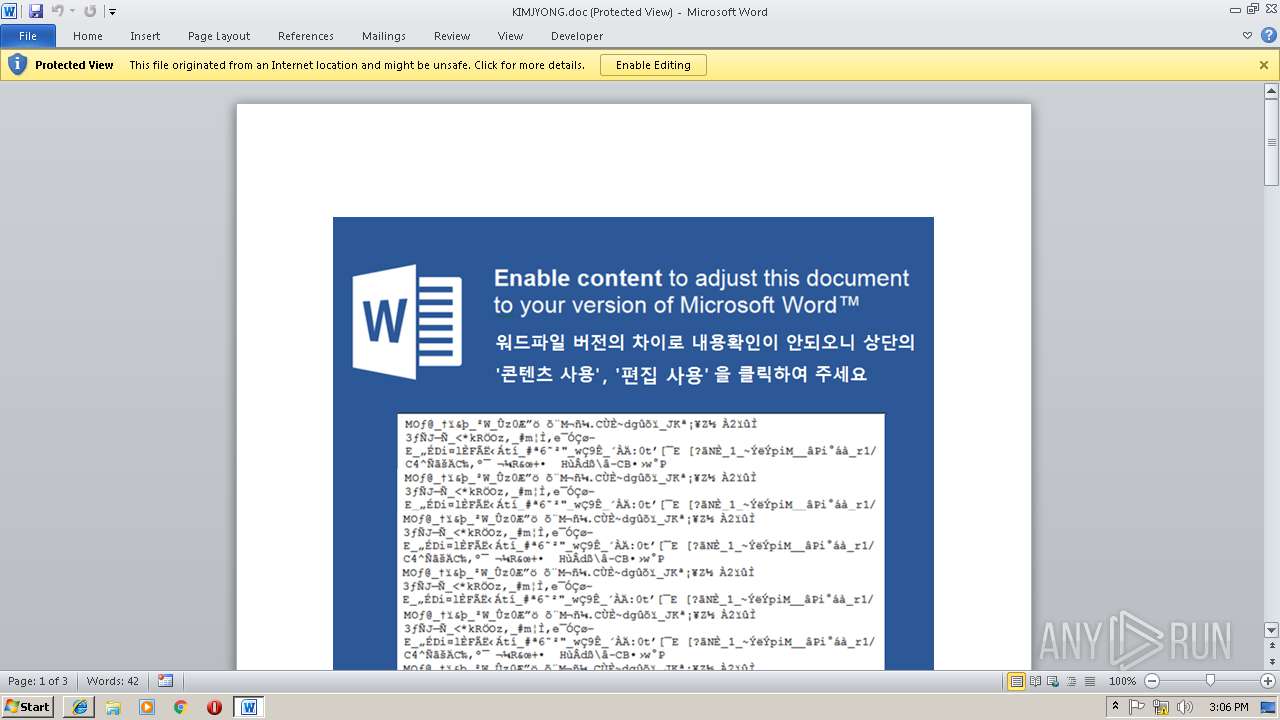The width and height of the screenshot is (1280, 720).
Task: Click the macro recording icon in status bar
Action: tap(166, 681)
